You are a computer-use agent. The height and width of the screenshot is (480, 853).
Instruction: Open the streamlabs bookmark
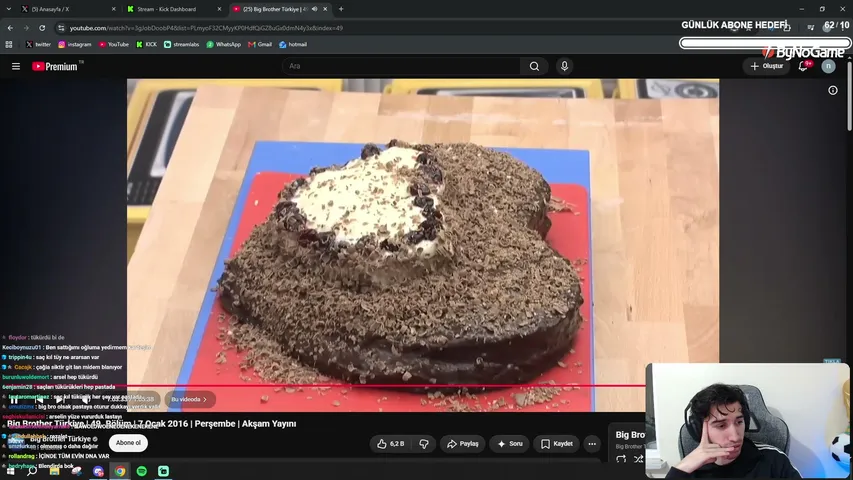point(182,45)
